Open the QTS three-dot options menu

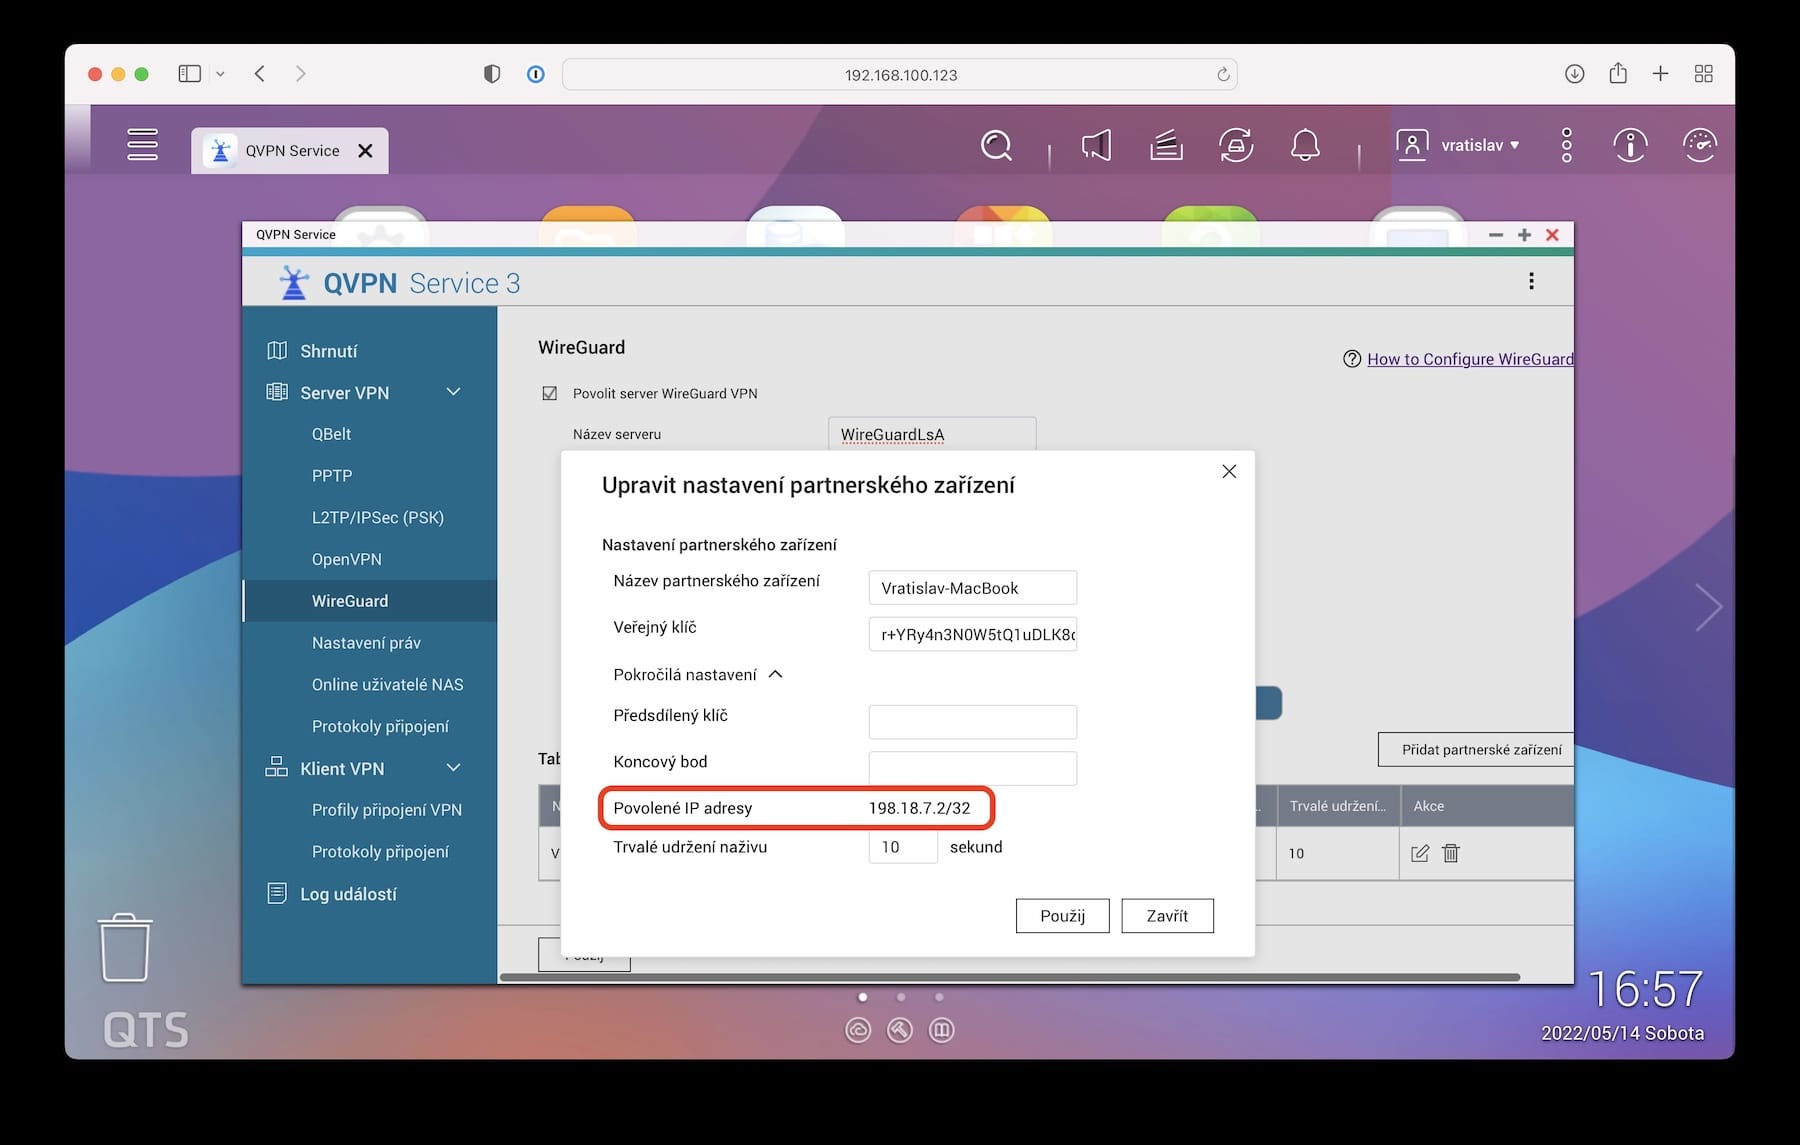point(1567,145)
